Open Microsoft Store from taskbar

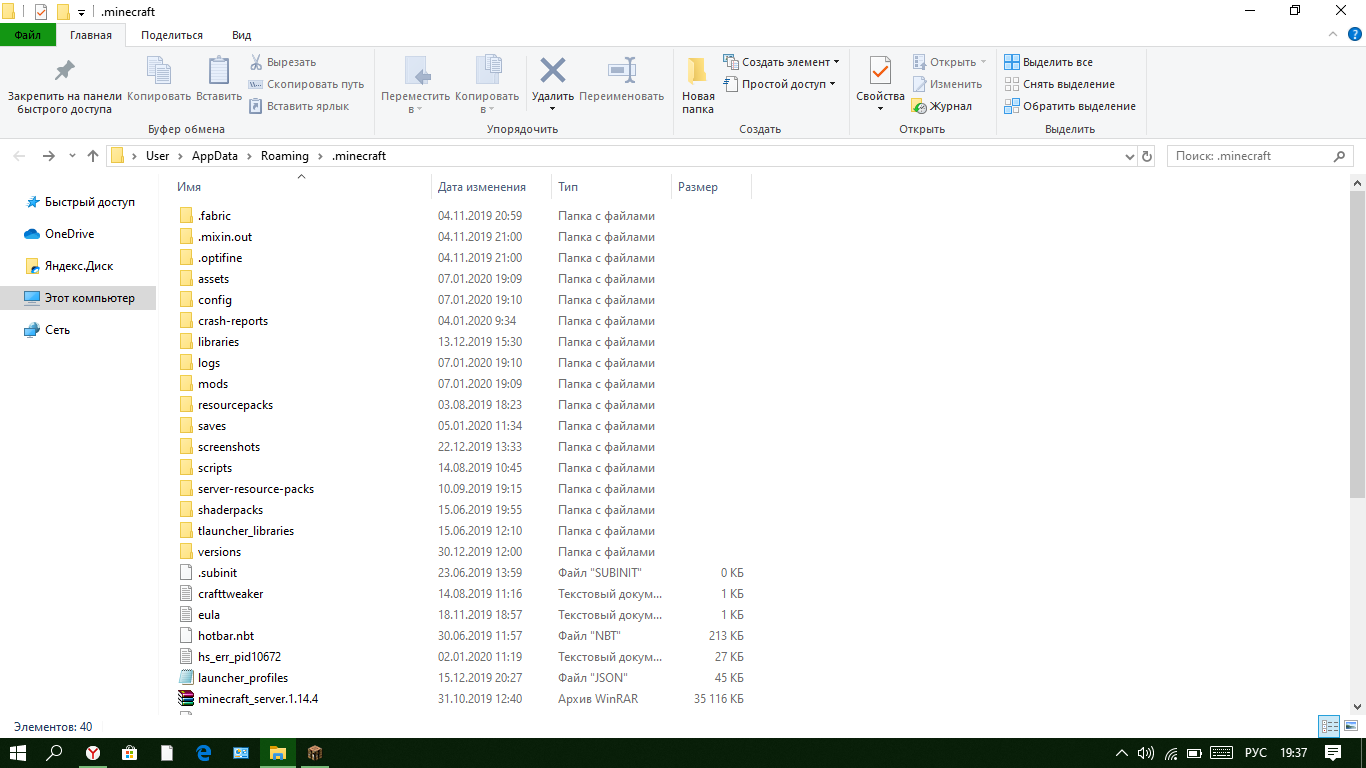coord(129,753)
